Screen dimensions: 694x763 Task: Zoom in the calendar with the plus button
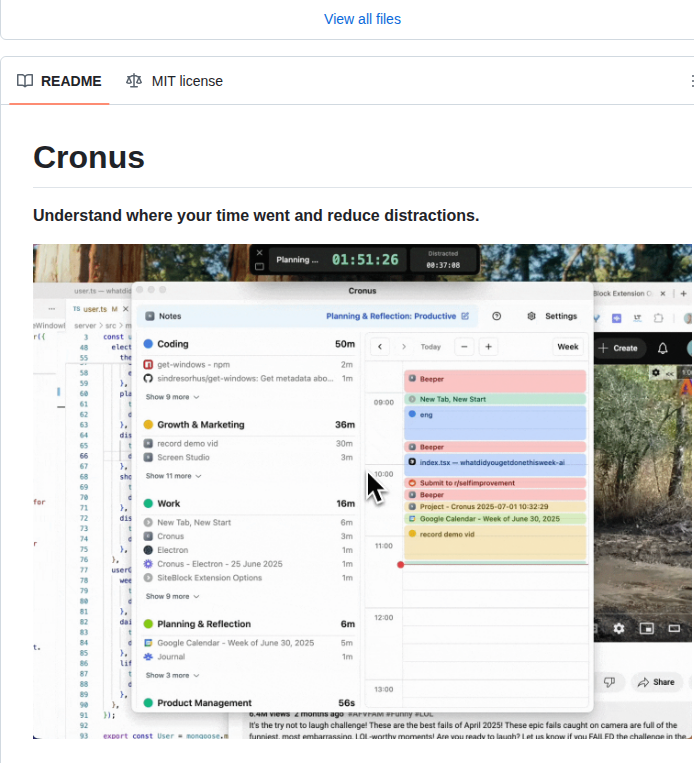488,346
